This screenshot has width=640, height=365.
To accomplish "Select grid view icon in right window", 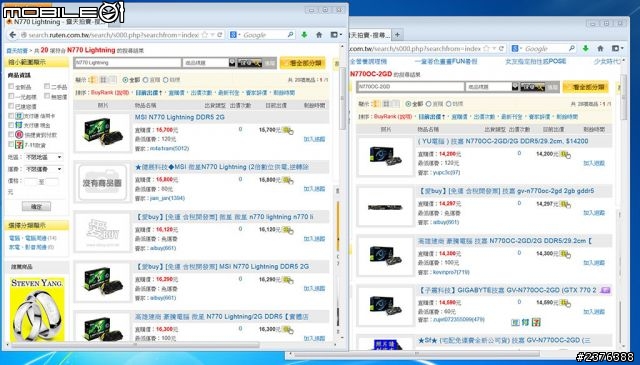I will (x=386, y=104).
